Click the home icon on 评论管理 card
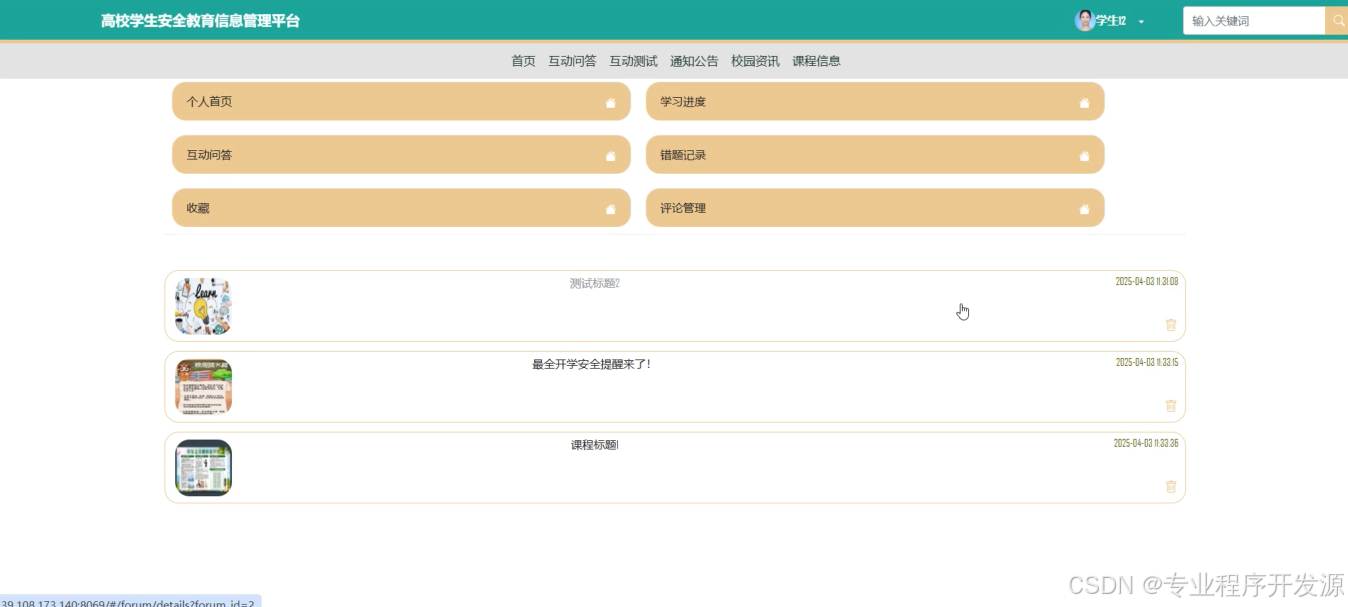 coord(1084,209)
